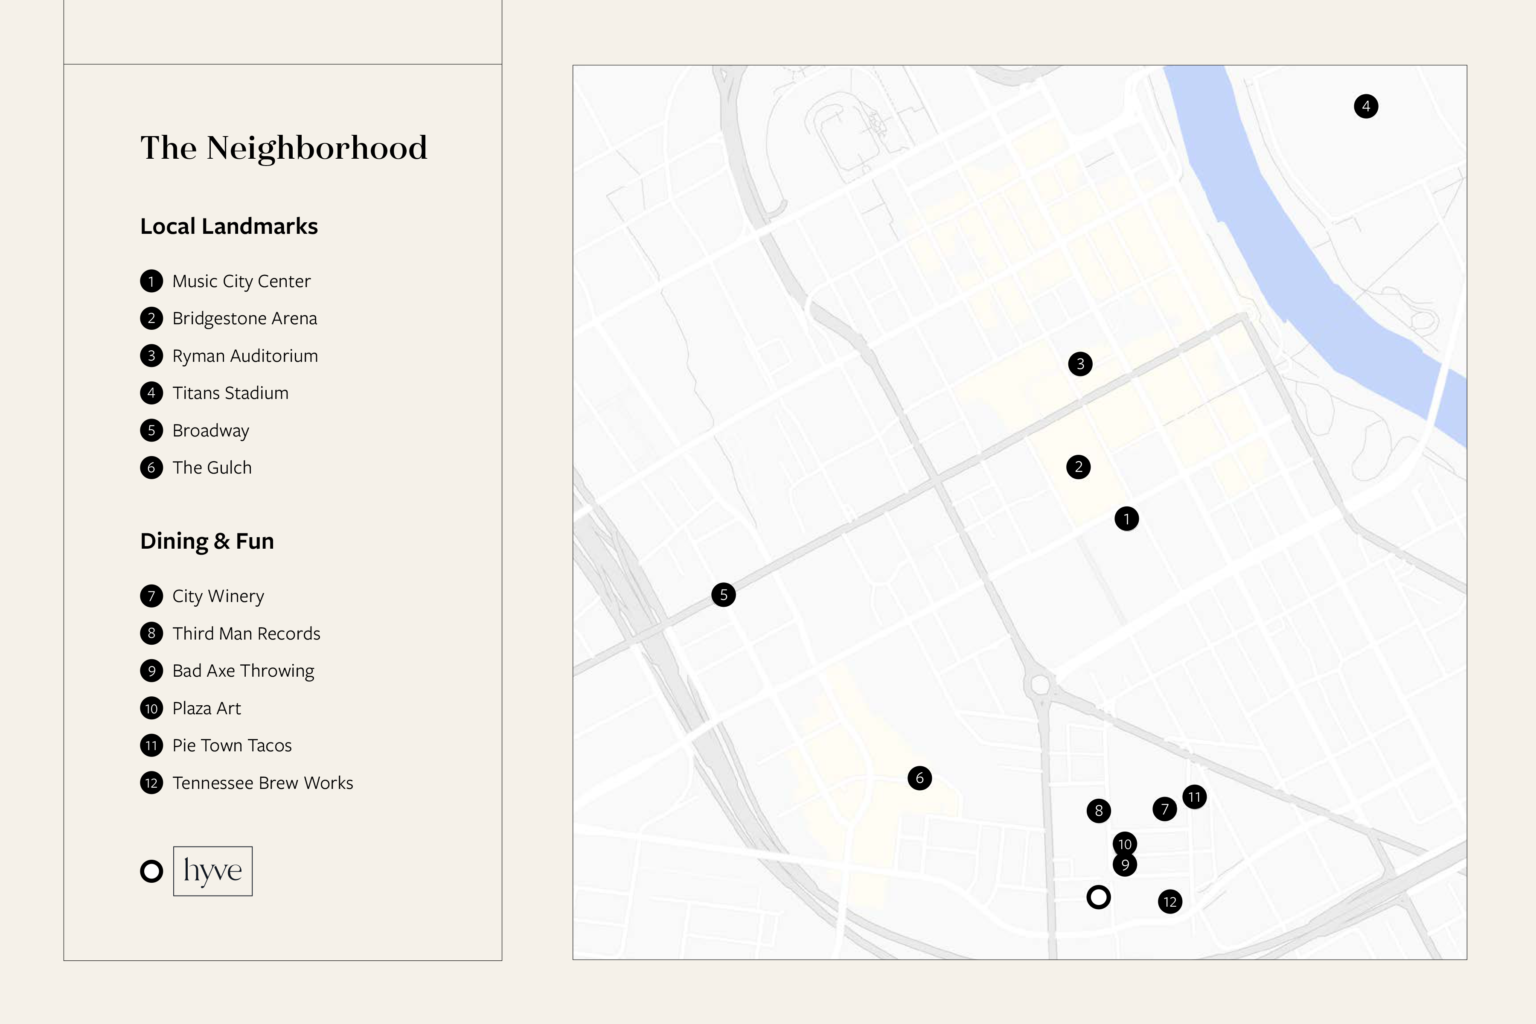Click legend bullet 2 beside Bridgestone Arena
Screen dimensions: 1536x1024
click(x=151, y=318)
